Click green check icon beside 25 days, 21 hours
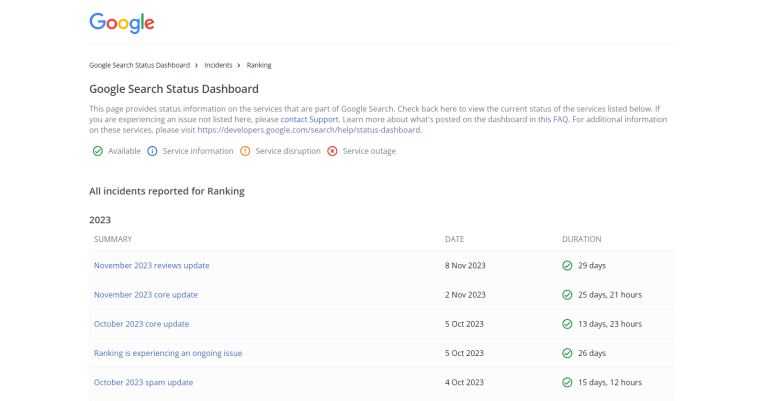This screenshot has height=401, width=764. pos(567,295)
